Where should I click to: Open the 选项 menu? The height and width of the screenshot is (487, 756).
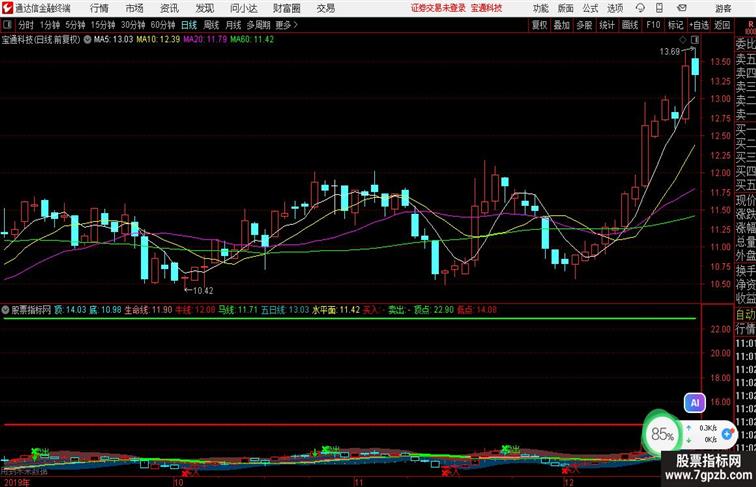(x=615, y=8)
